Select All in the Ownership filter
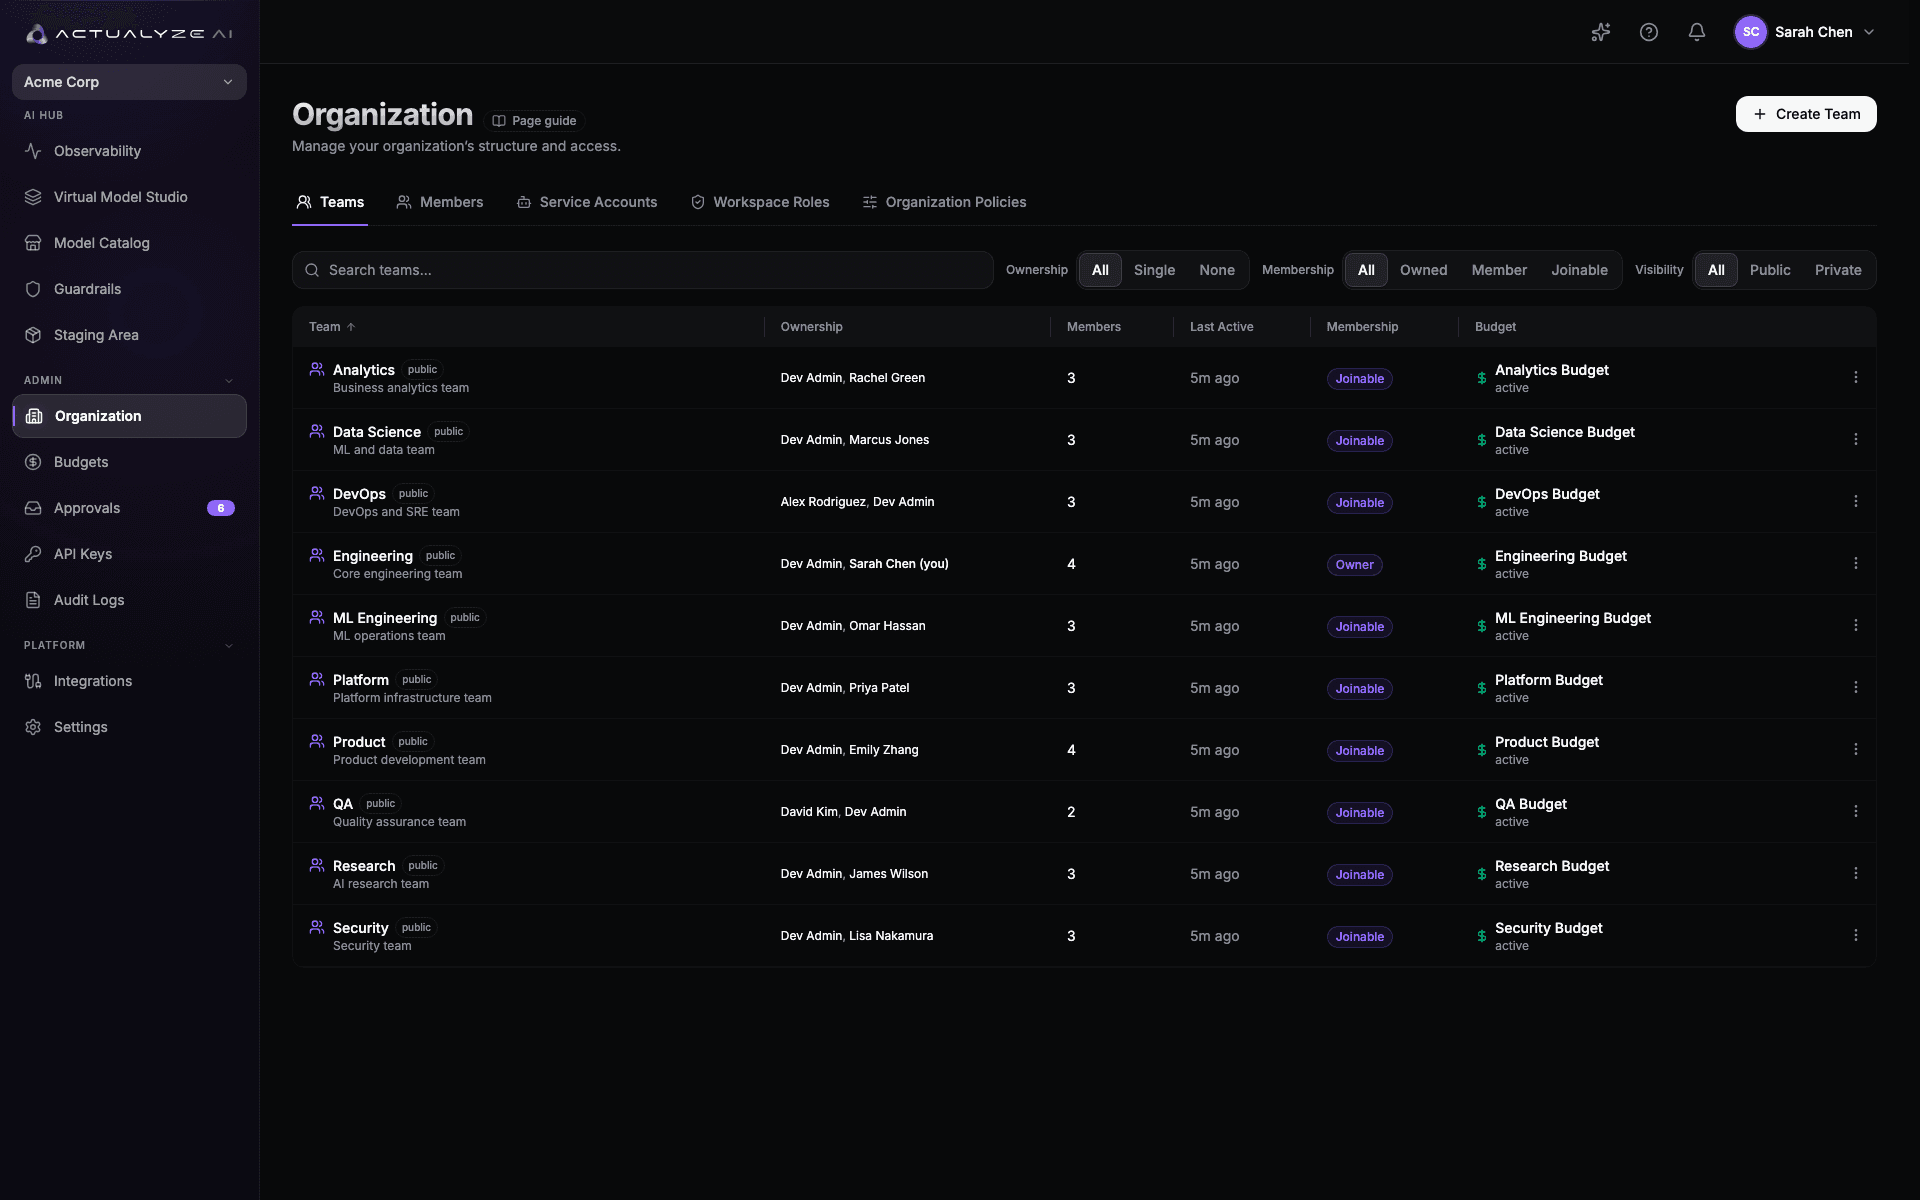The height and width of the screenshot is (1200, 1920). pyautogui.click(x=1100, y=270)
